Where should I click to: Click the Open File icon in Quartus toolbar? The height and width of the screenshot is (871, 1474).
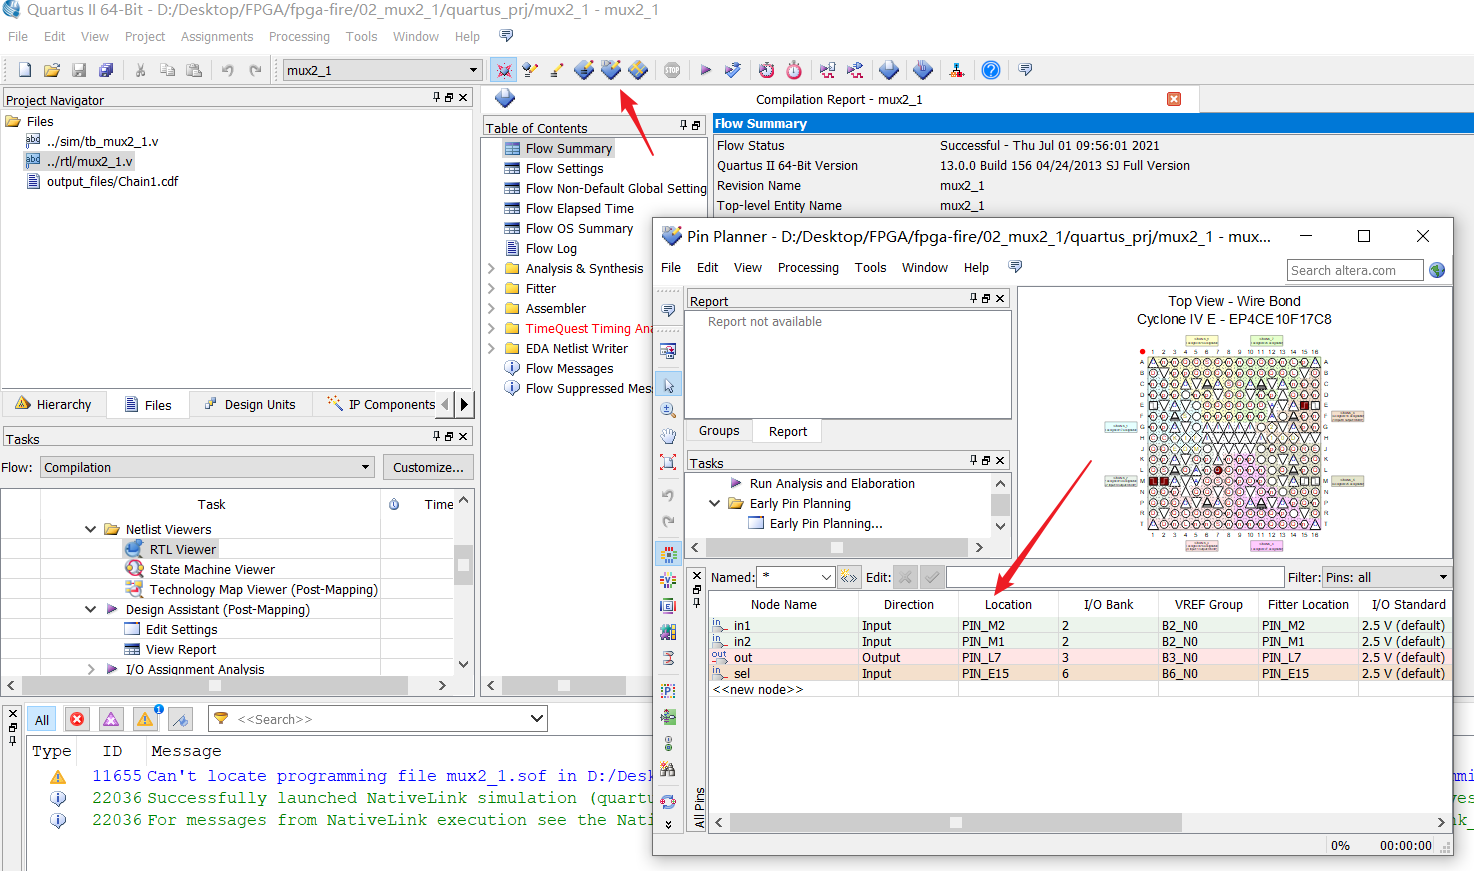tap(52, 70)
